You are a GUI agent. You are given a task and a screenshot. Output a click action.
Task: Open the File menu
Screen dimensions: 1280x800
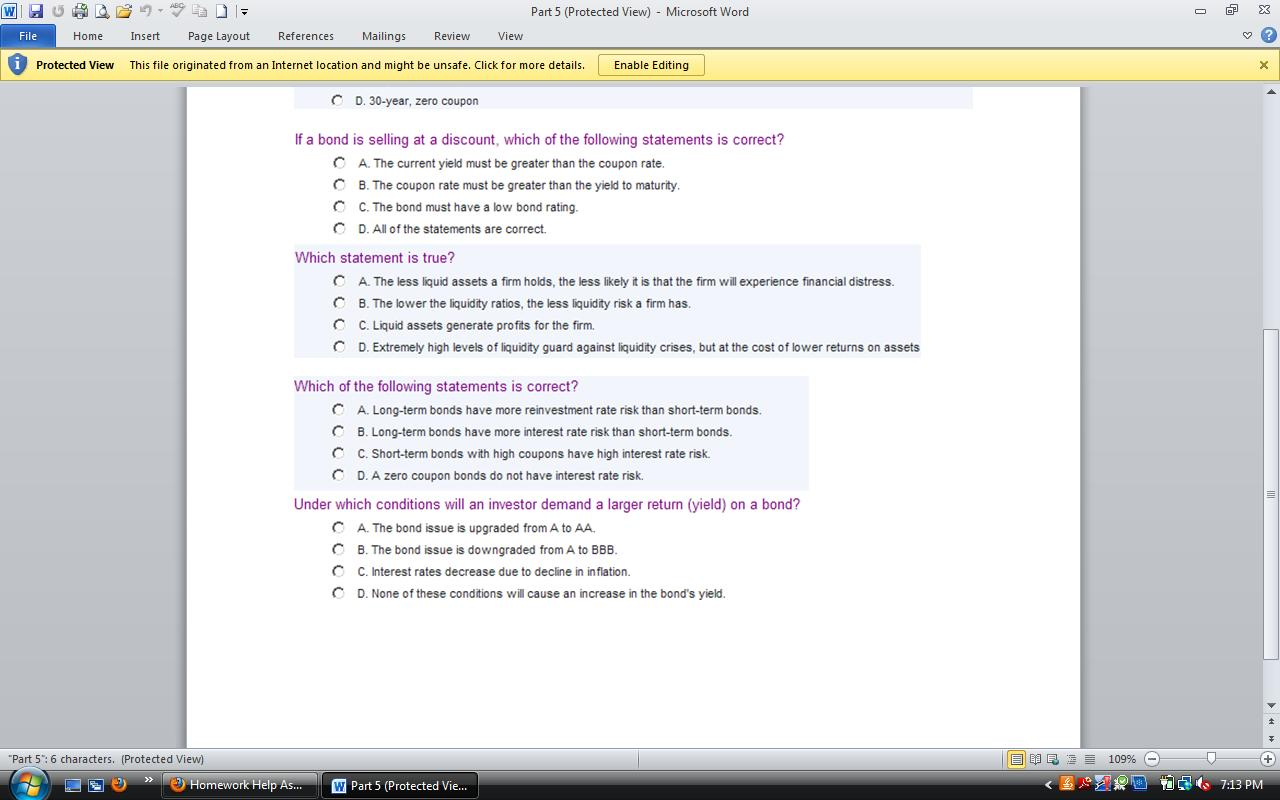pyautogui.click(x=28, y=35)
